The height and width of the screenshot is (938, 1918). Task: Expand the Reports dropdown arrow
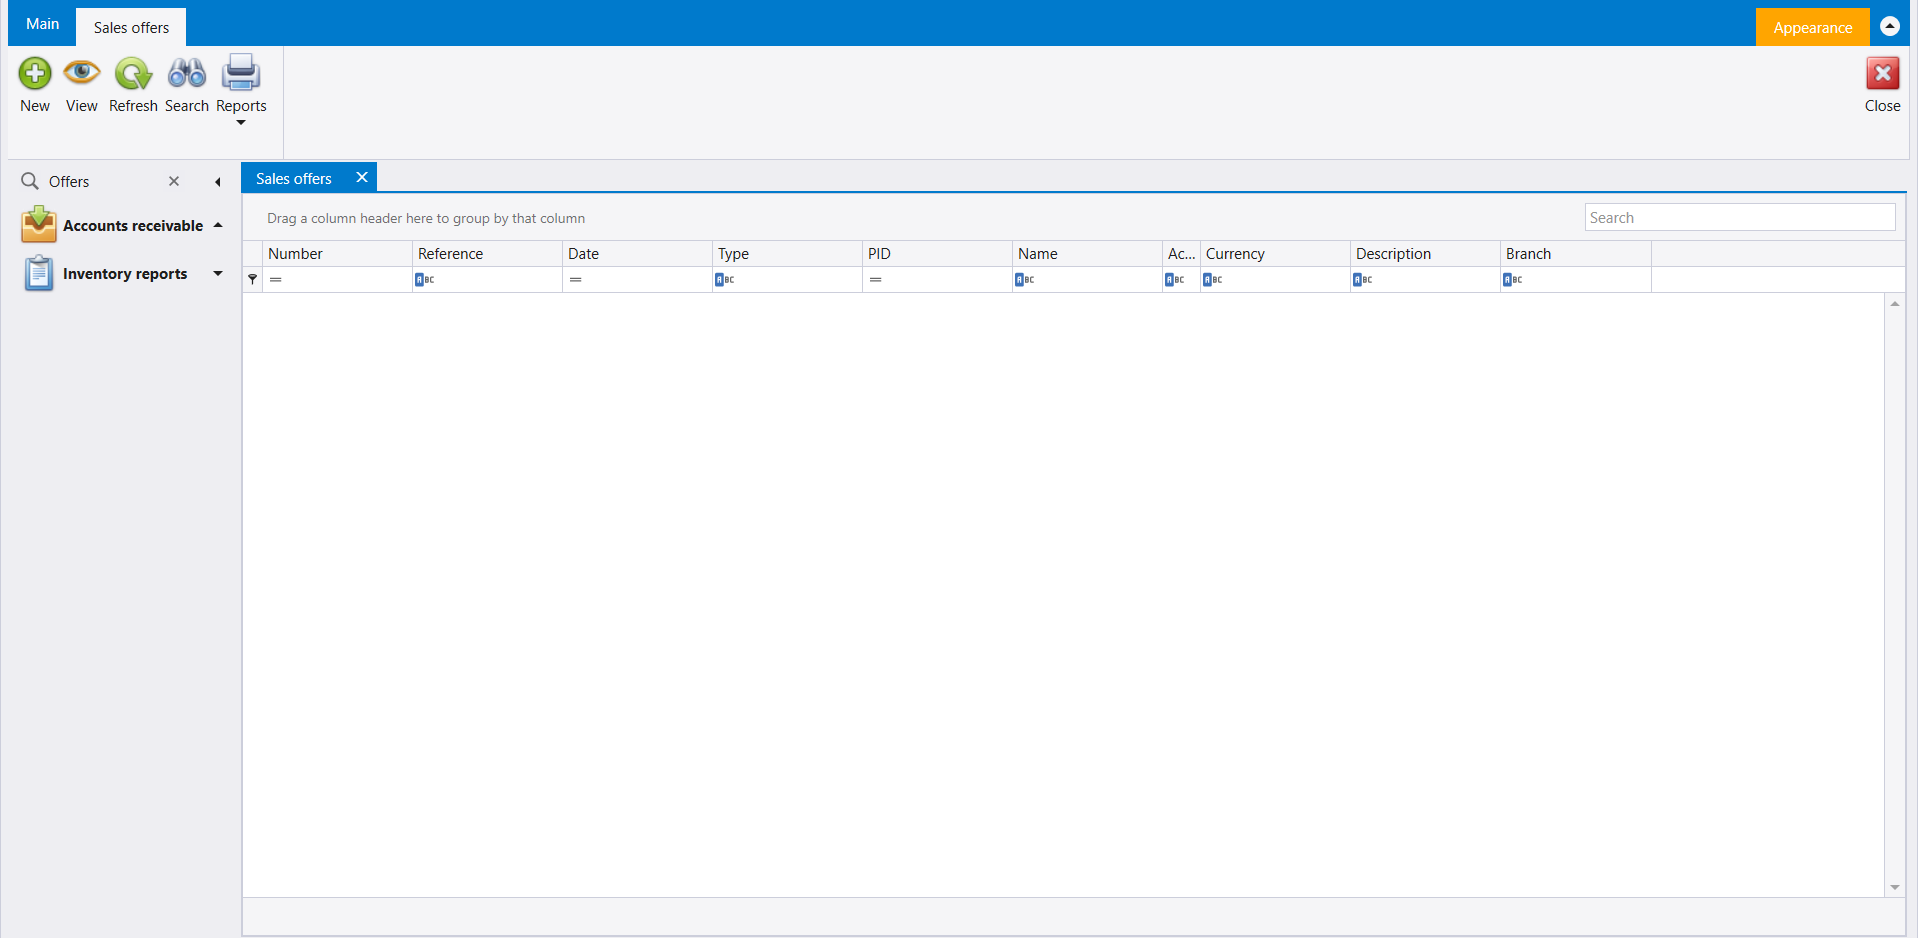(x=241, y=123)
